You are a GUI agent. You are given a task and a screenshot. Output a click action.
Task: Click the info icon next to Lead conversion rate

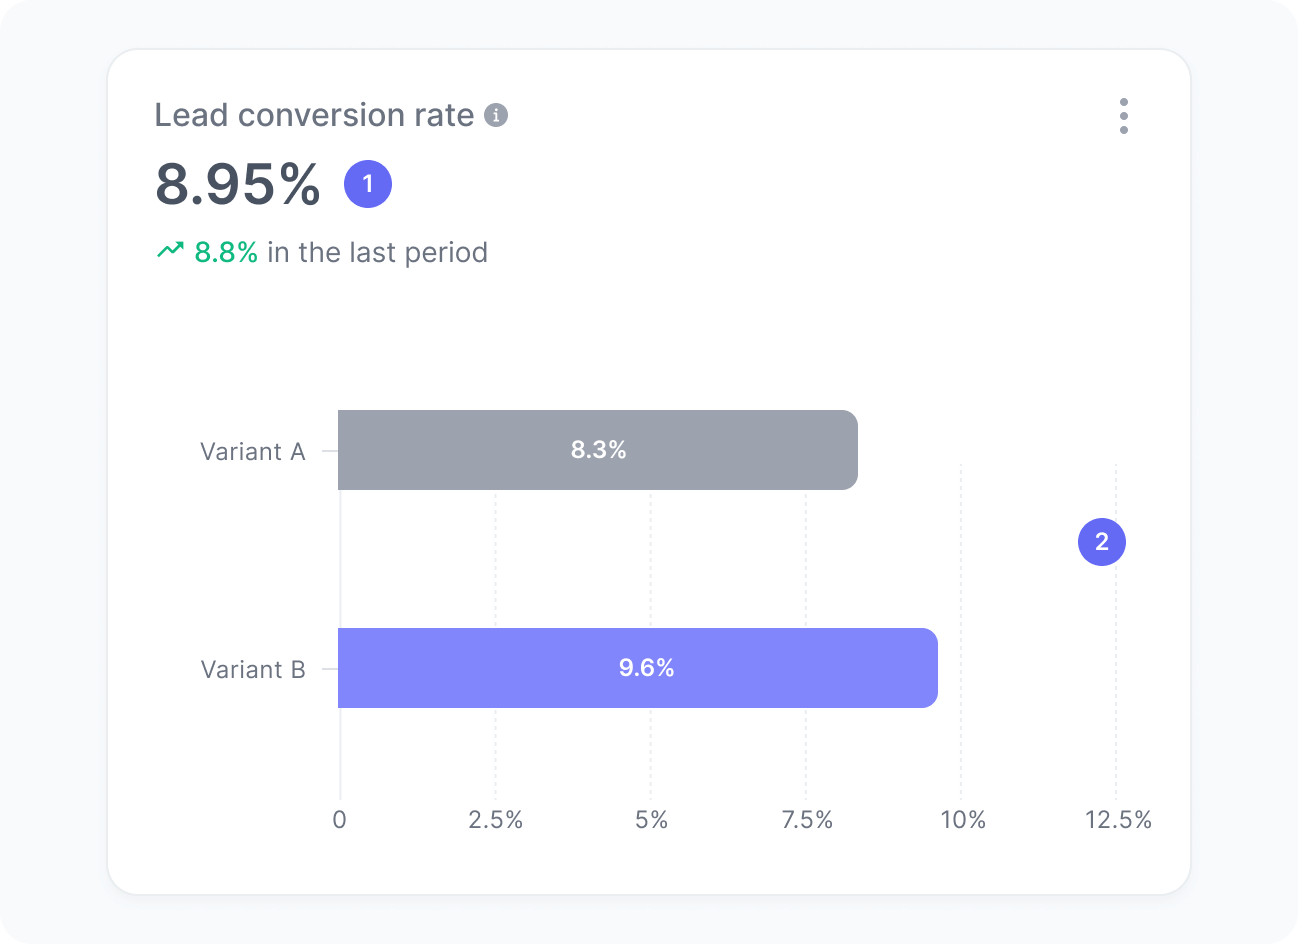coord(497,115)
